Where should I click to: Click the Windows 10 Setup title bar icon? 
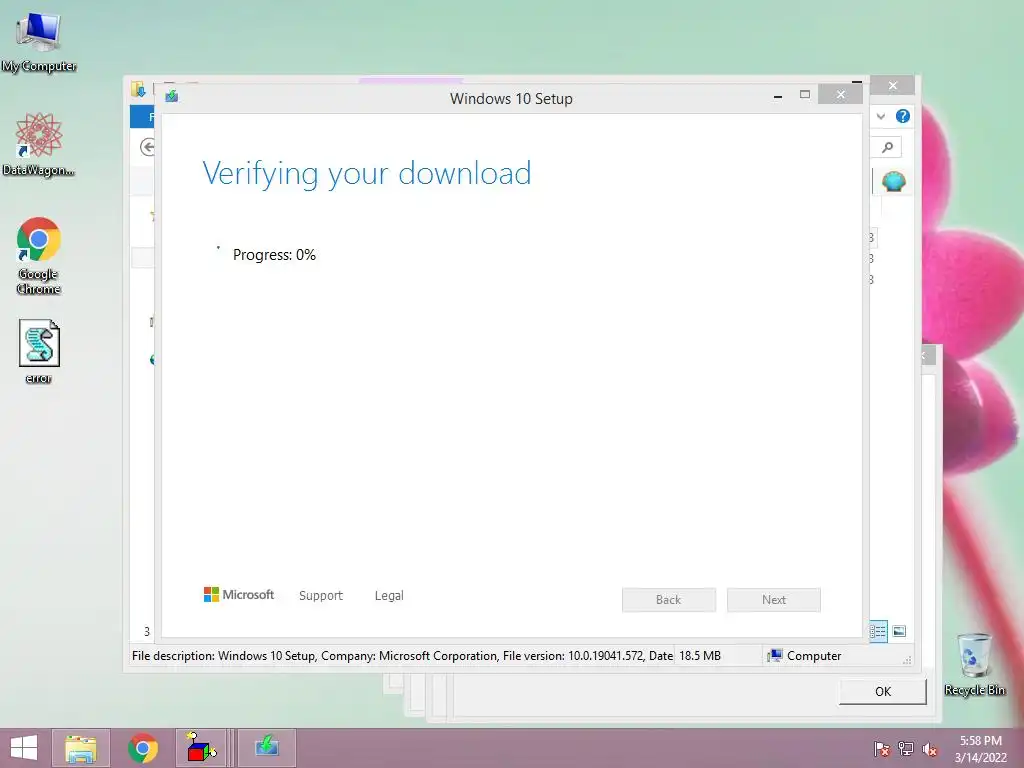click(x=172, y=97)
